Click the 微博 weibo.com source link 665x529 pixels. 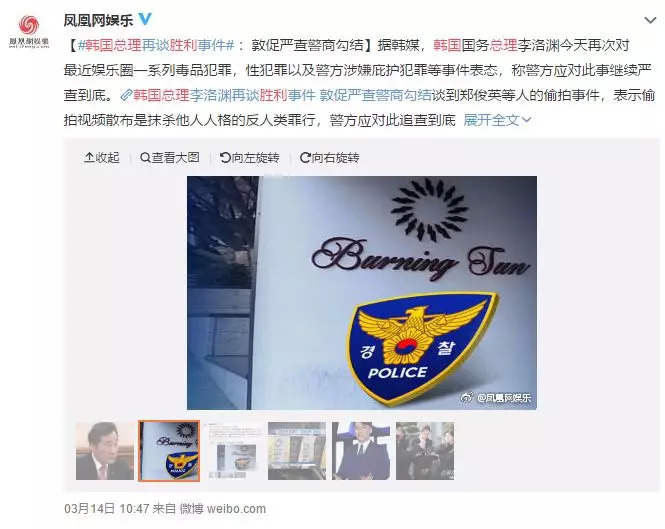tap(223, 508)
